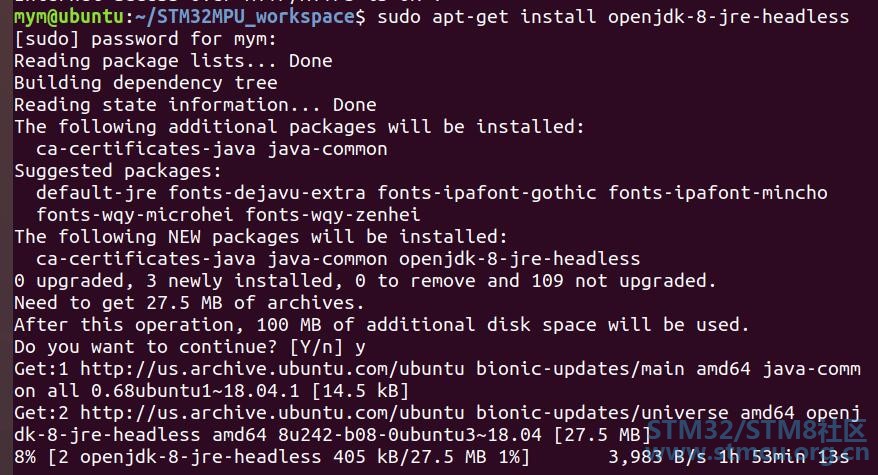This screenshot has width=878, height=475.
Task: Click the mym@ubuntu shell prompt
Action: [x=68, y=17]
